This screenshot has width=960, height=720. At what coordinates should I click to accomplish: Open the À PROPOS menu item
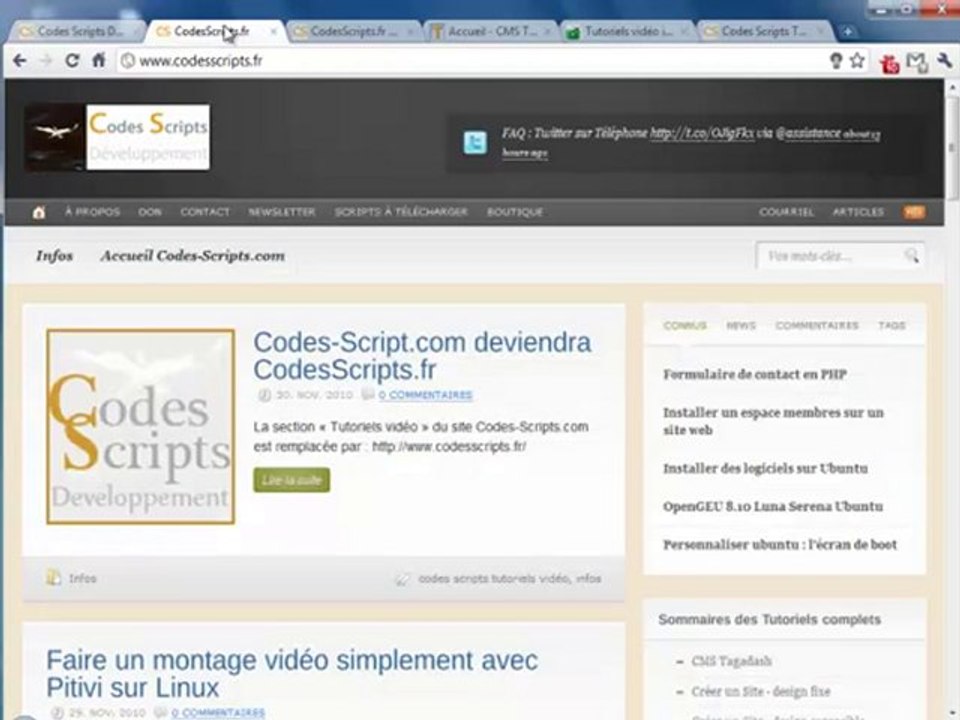pos(92,212)
